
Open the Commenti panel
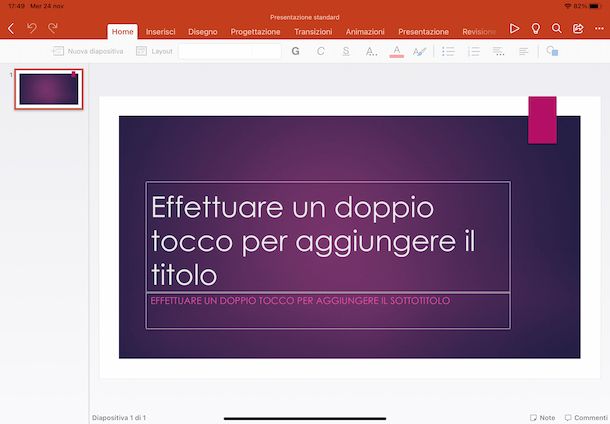tap(586, 418)
